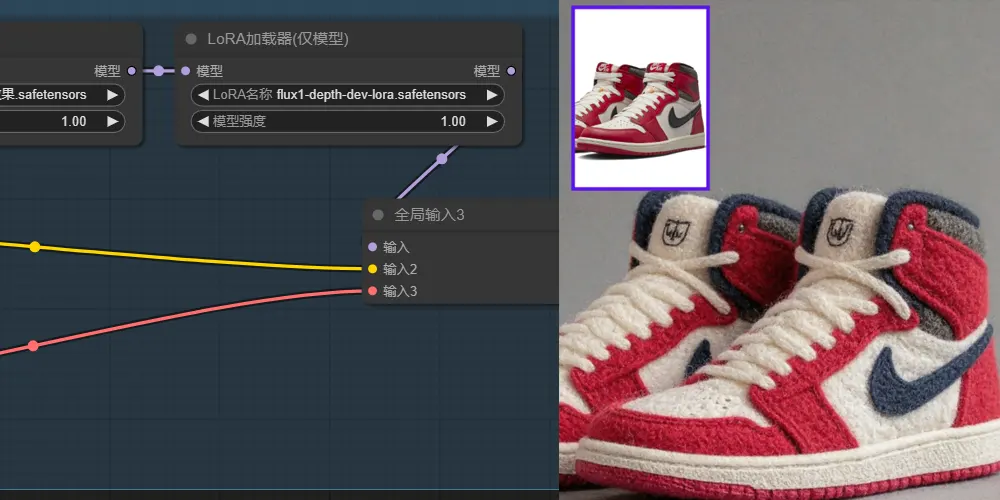Click midpoint dot on purple 模型 link between nodes

coord(158,71)
